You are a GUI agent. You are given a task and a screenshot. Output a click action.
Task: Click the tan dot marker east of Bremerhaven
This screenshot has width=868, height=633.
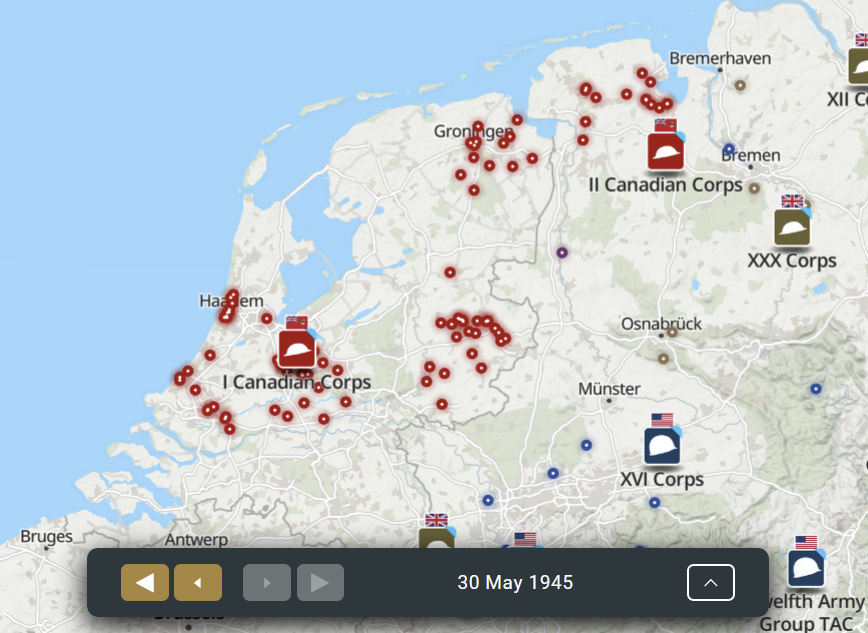740,85
